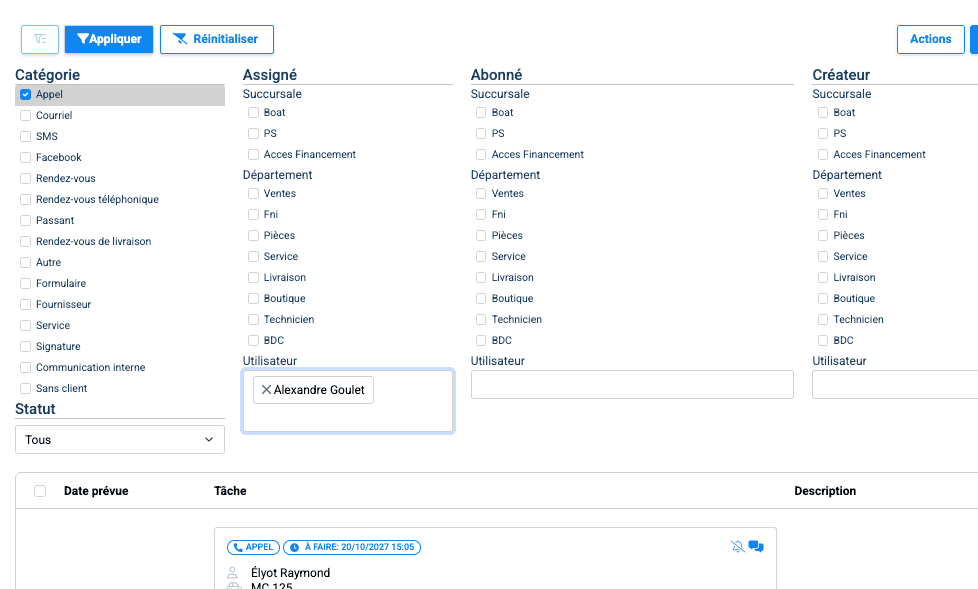This screenshot has width=978, height=589.
Task: Open the chat bubbles icon on task card
Action: pos(756,547)
